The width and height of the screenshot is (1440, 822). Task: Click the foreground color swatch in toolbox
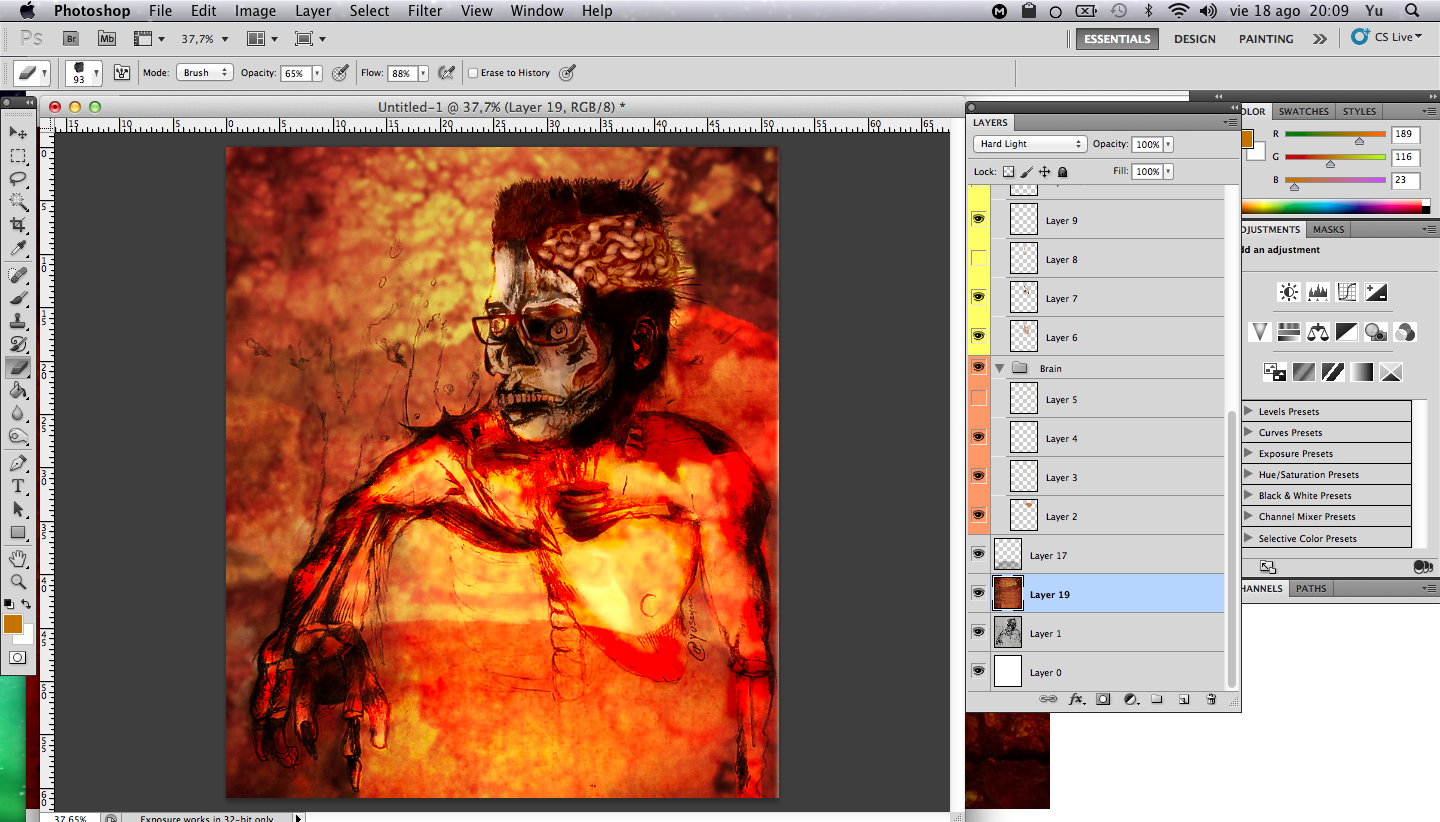[13, 624]
